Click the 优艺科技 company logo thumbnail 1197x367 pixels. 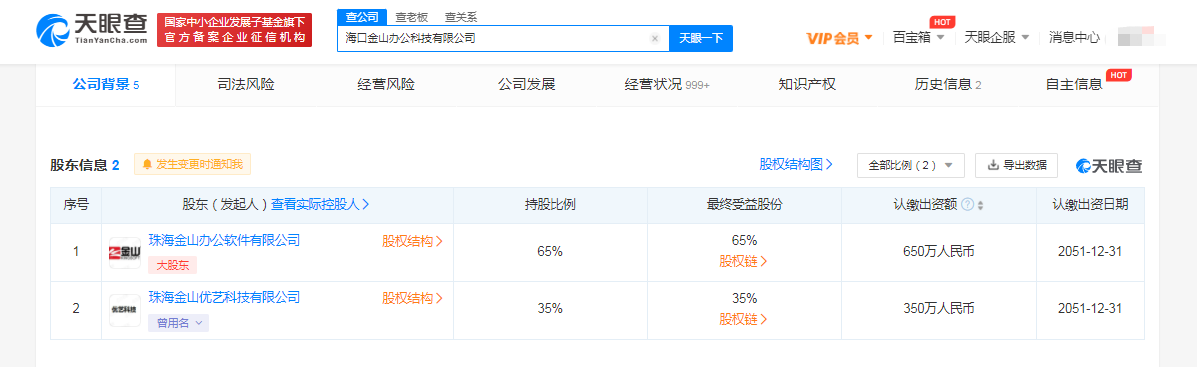(x=124, y=311)
